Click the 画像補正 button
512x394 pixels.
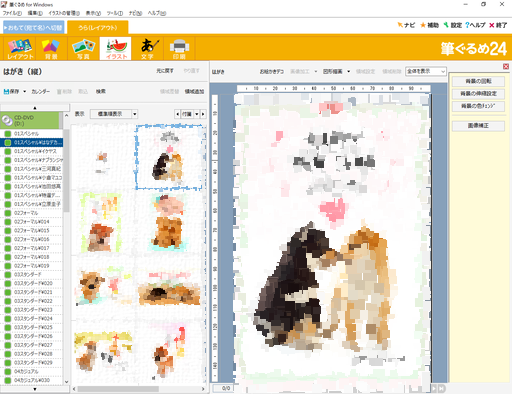click(478, 125)
